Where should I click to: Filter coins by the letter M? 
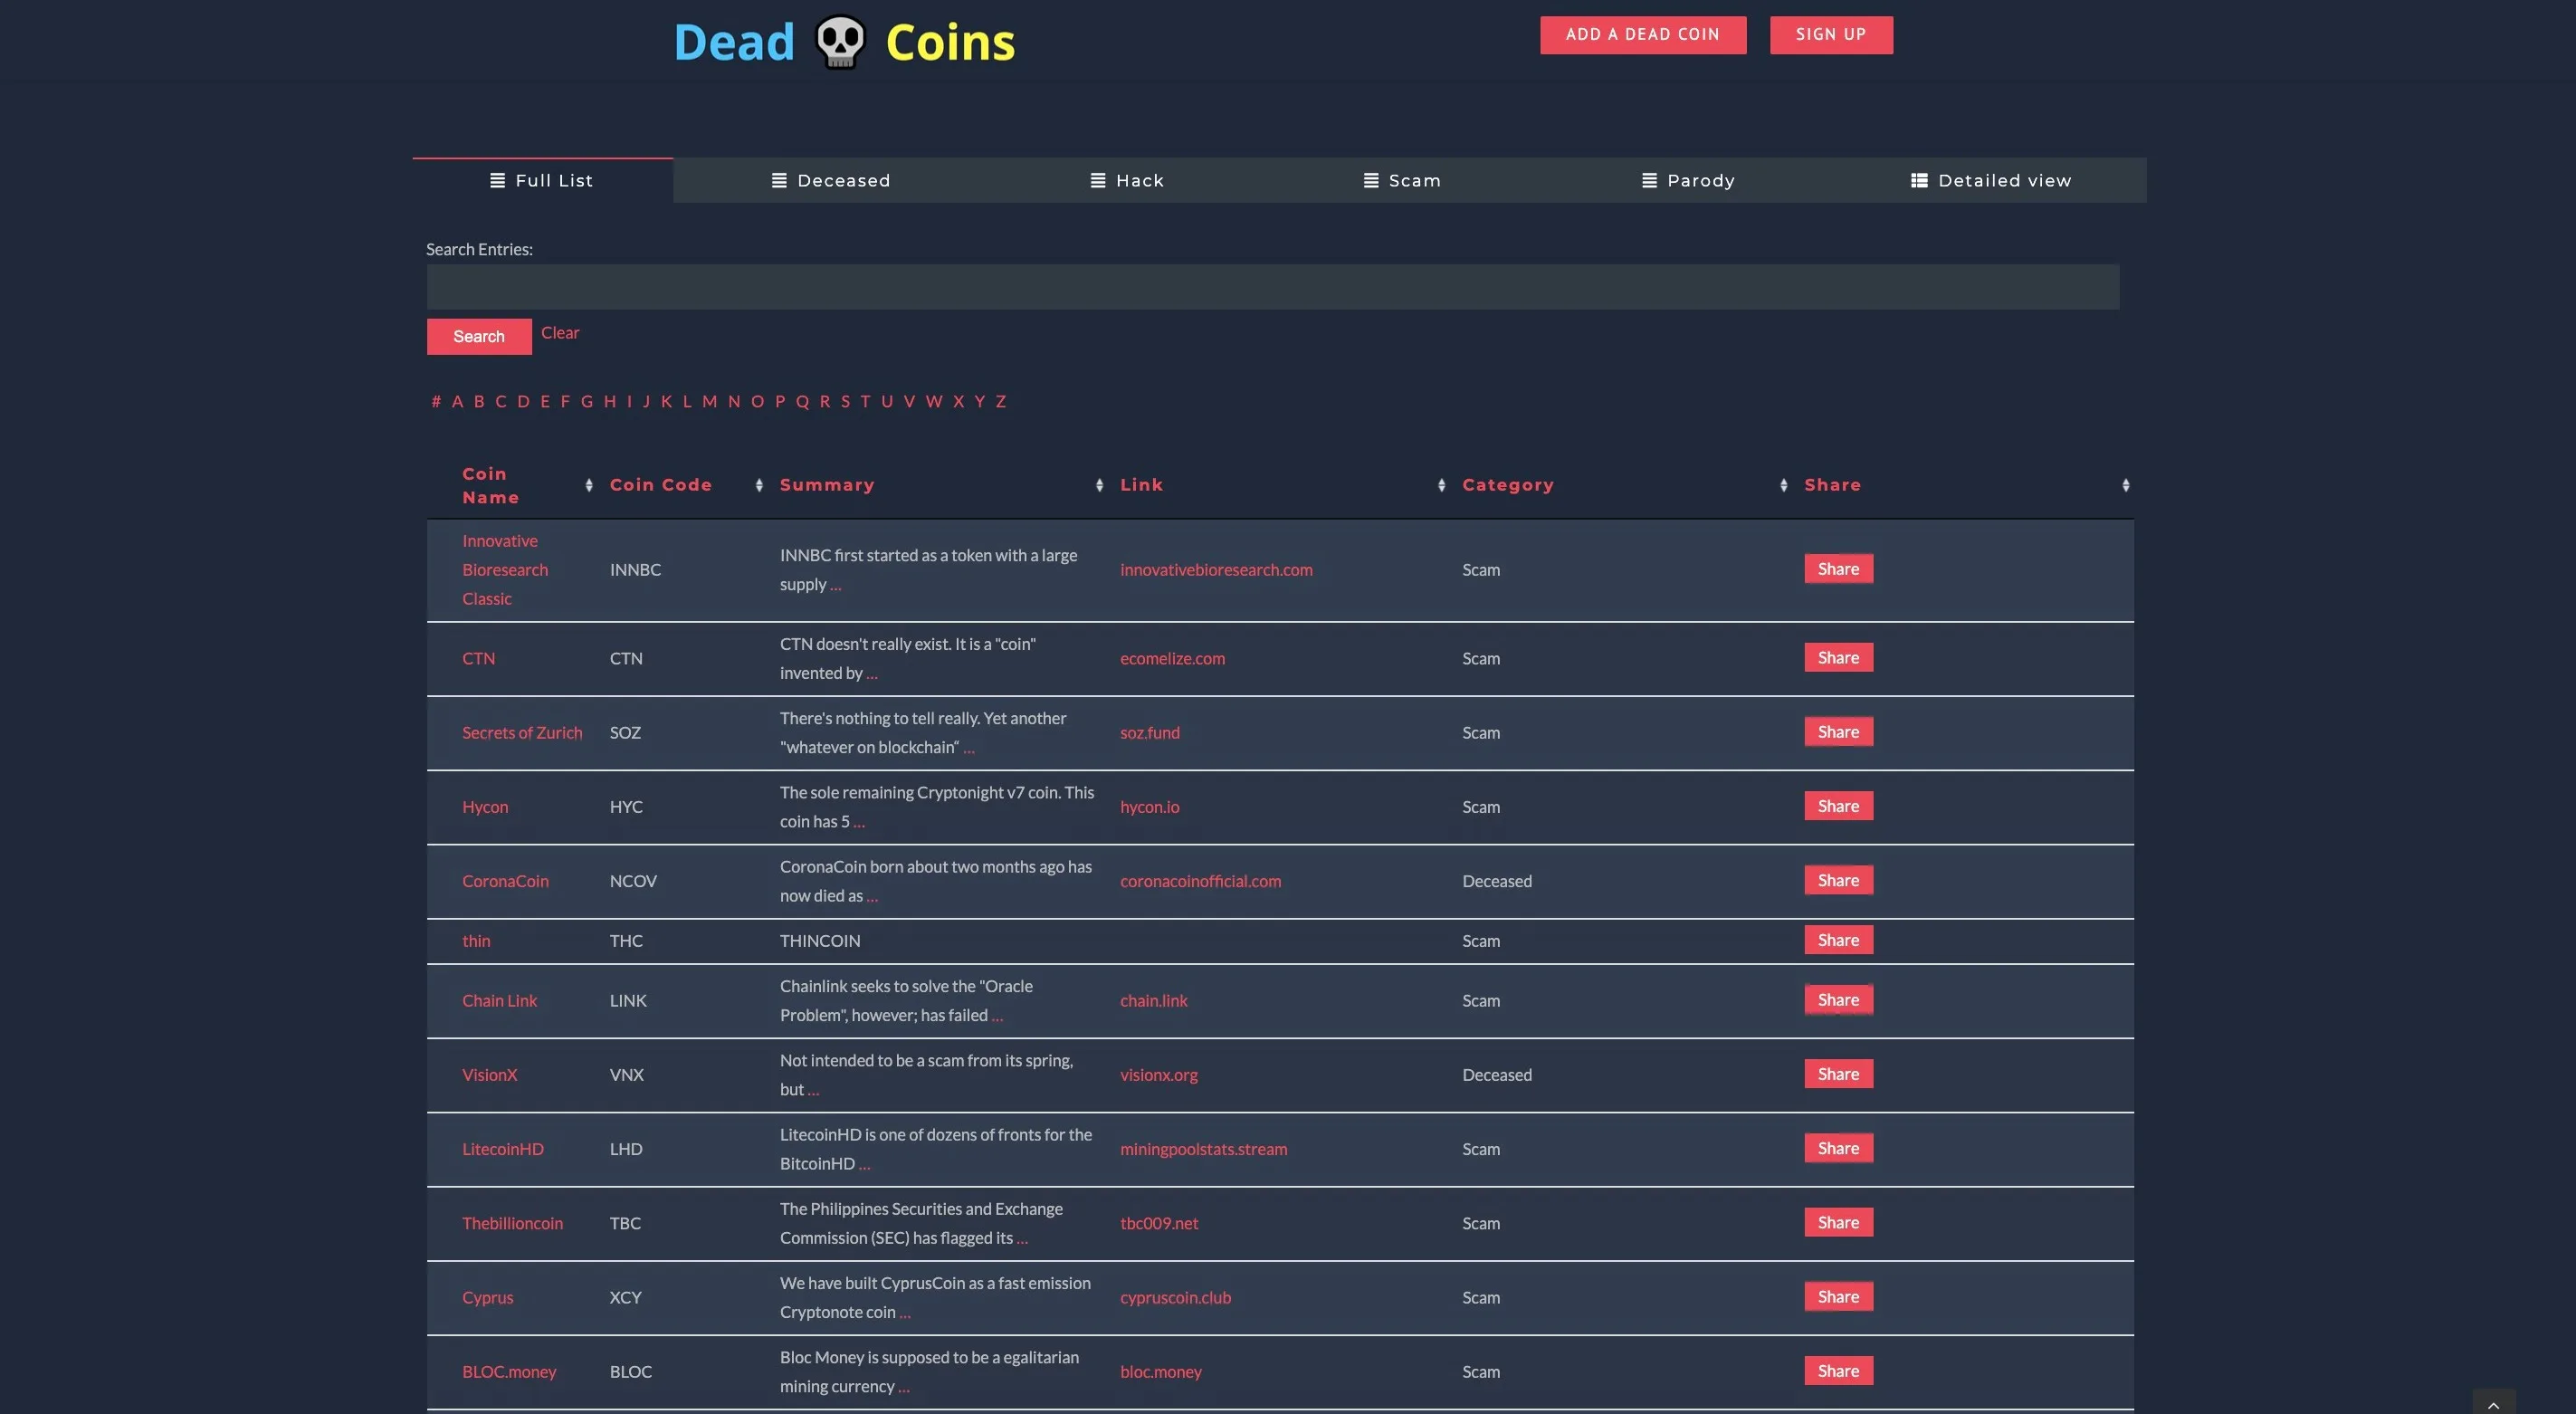pyautogui.click(x=709, y=400)
